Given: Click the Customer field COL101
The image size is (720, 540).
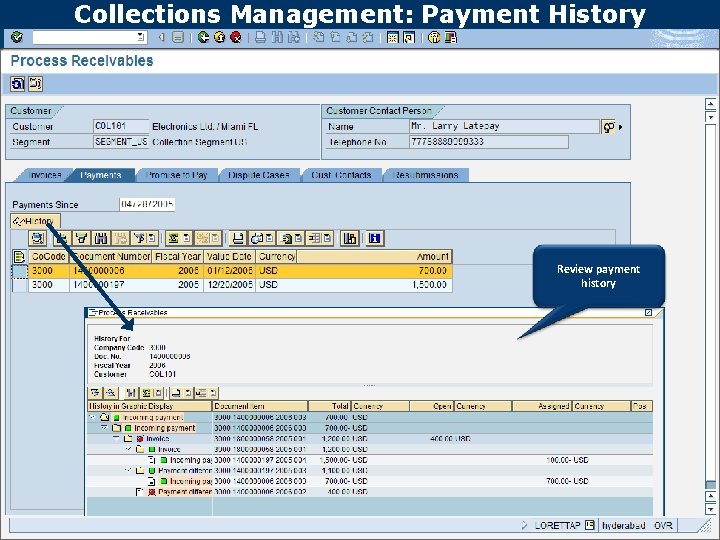Looking at the screenshot, I should pos(121,126).
